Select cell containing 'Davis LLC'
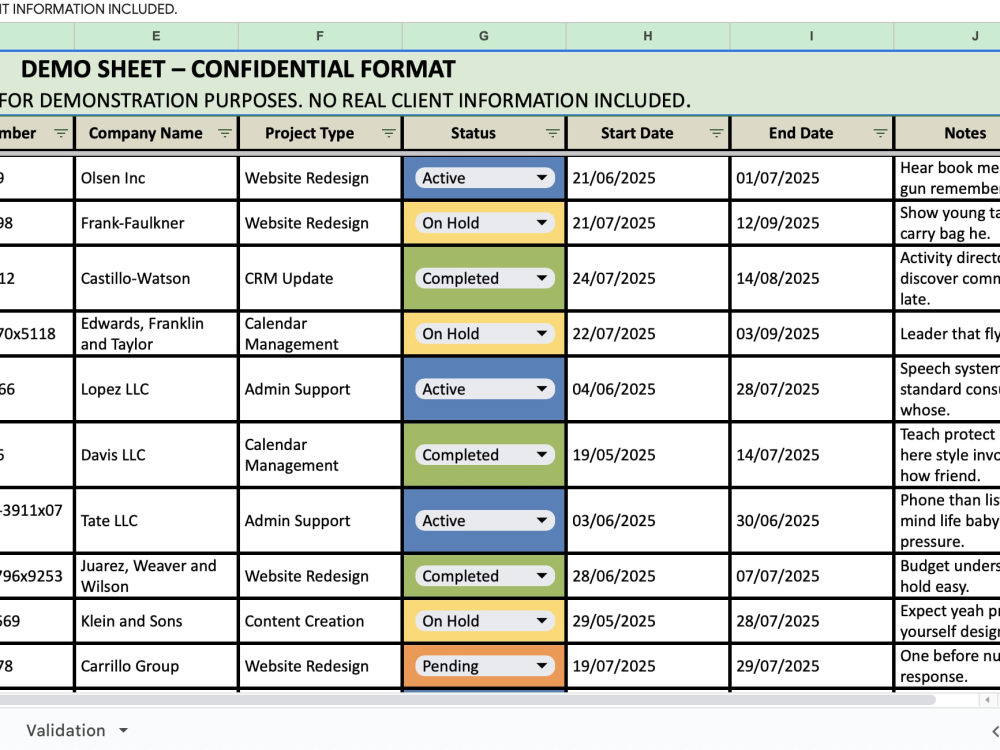This screenshot has width=1000, height=750. pos(156,455)
